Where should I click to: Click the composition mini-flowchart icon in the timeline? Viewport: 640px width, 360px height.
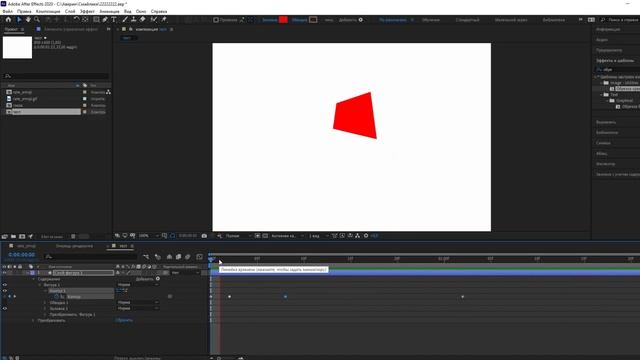[x=146, y=257]
